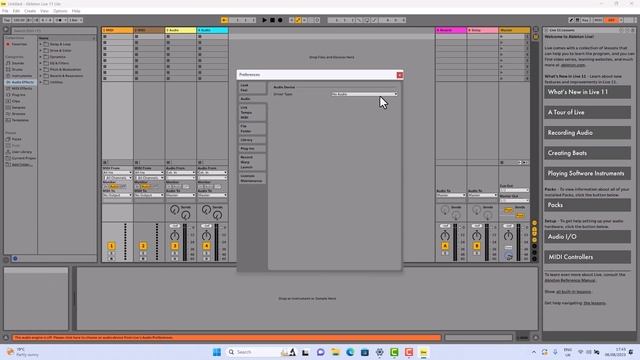Click the orange audio engine off status message
The height and width of the screenshot is (360, 640).
pos(227,338)
